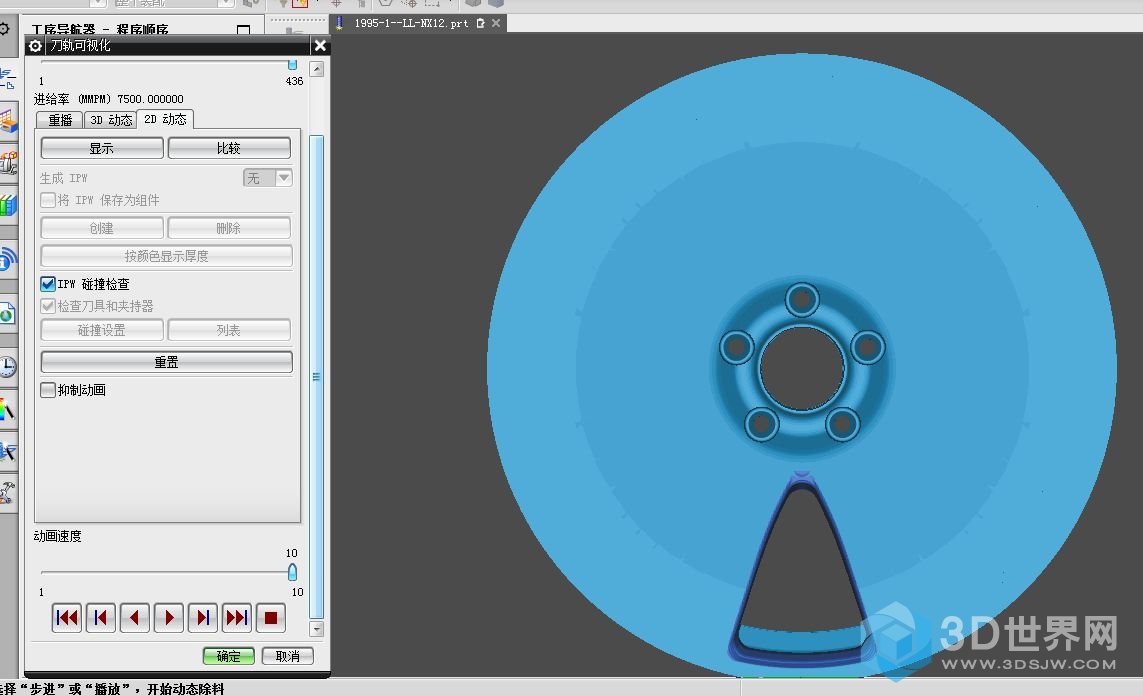Viewport: 1143px width, 696px height.
Task: Select the 2D 动态 tab
Action: (165, 119)
